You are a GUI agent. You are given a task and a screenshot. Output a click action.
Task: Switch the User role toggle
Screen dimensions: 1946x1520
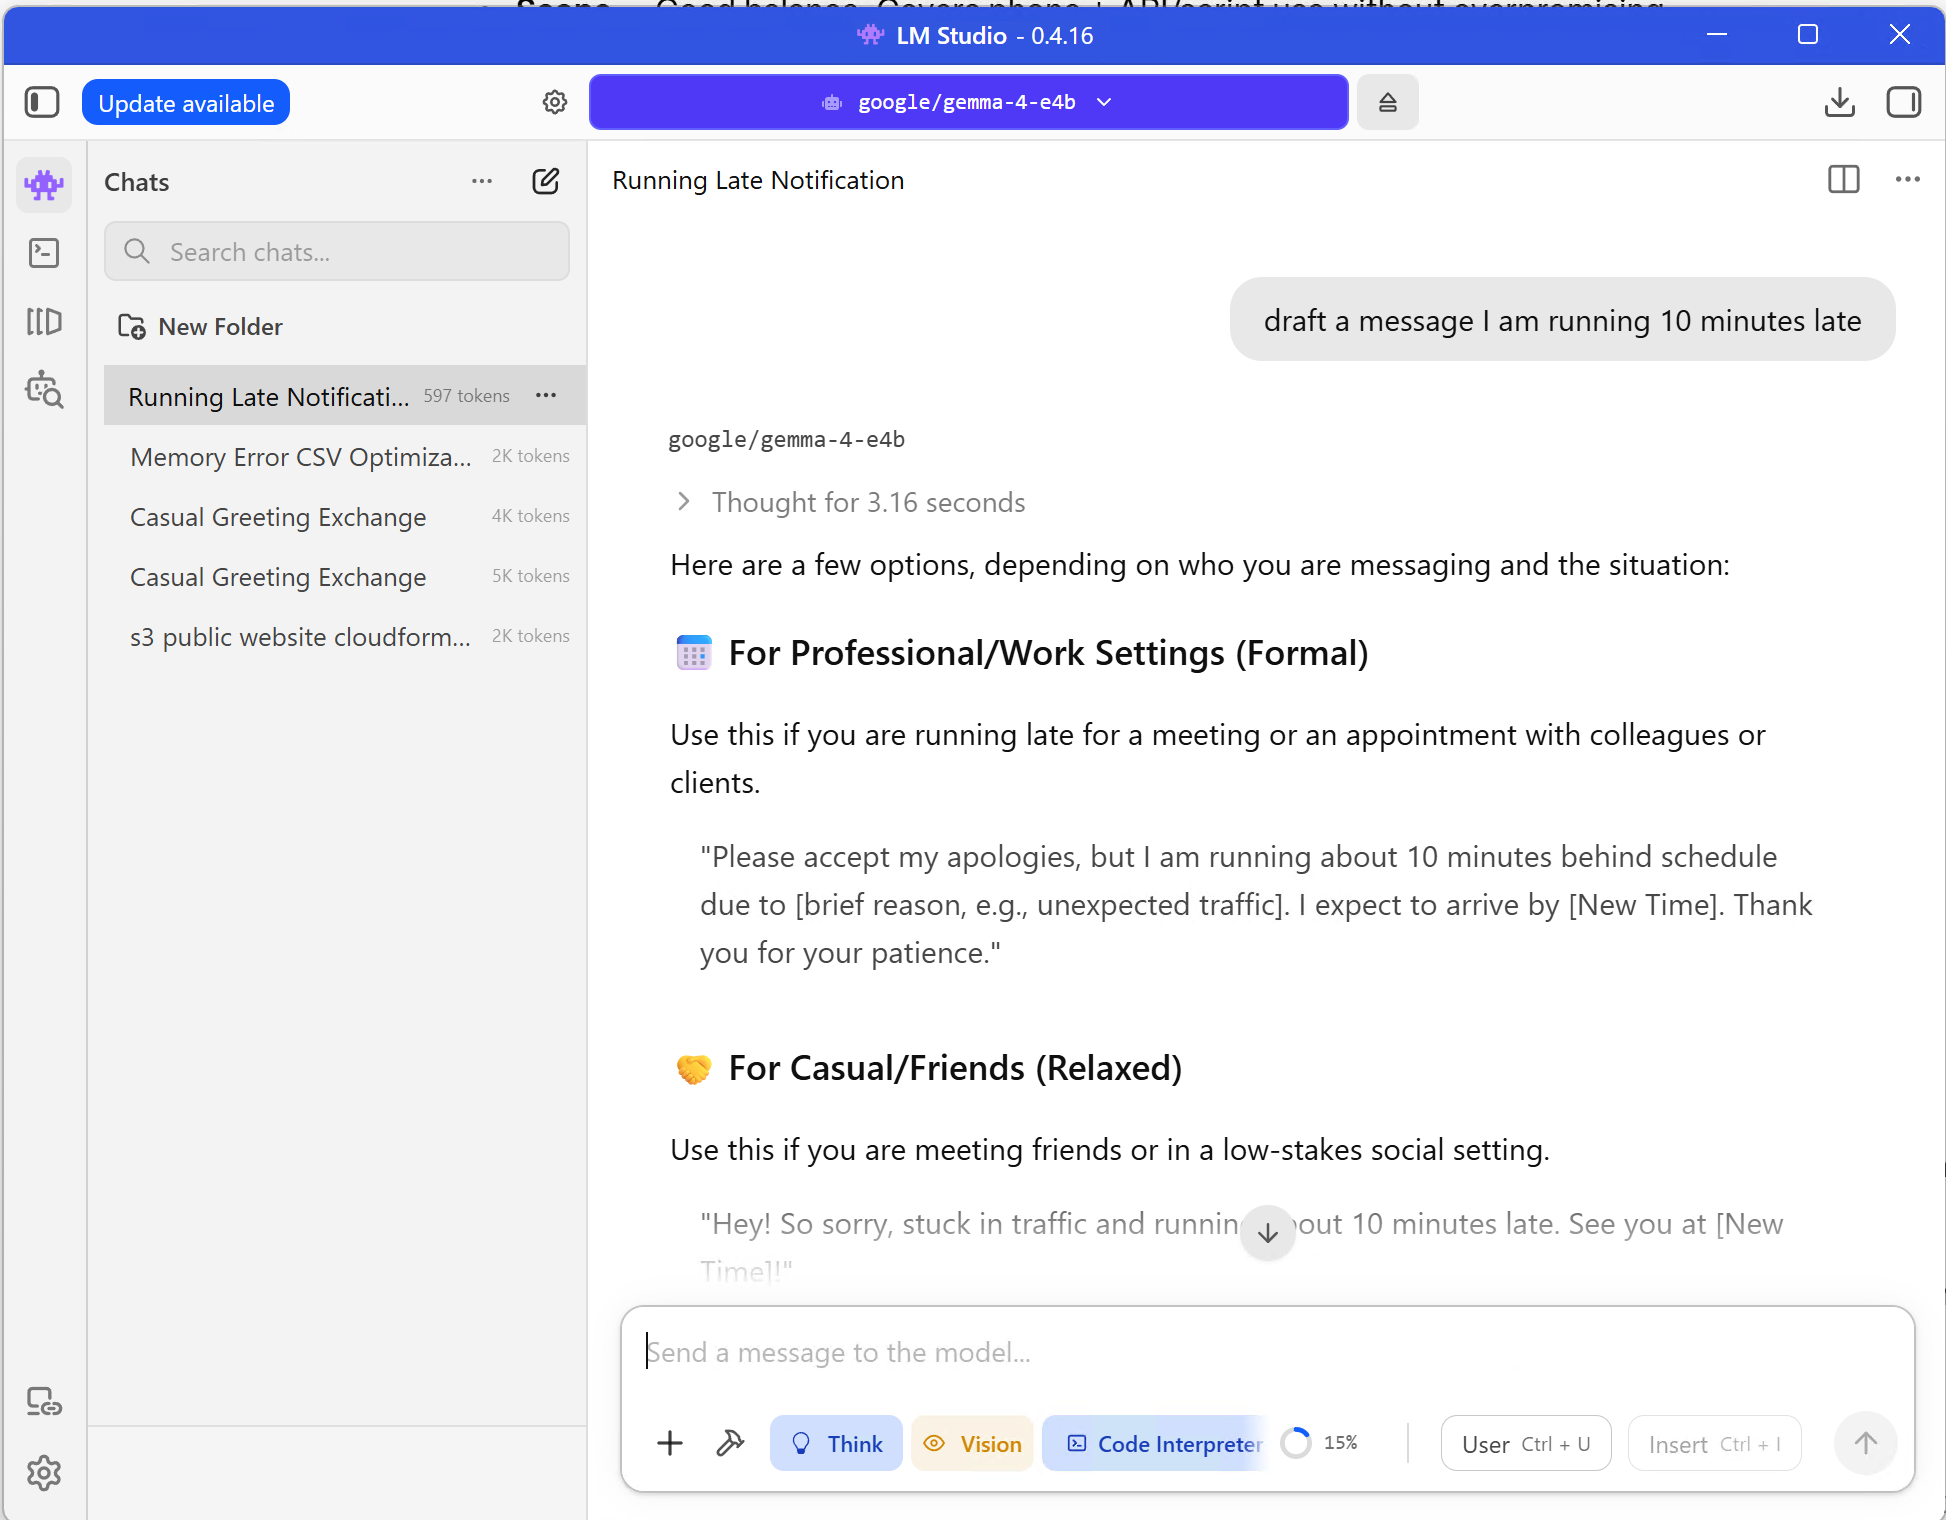1526,1443
